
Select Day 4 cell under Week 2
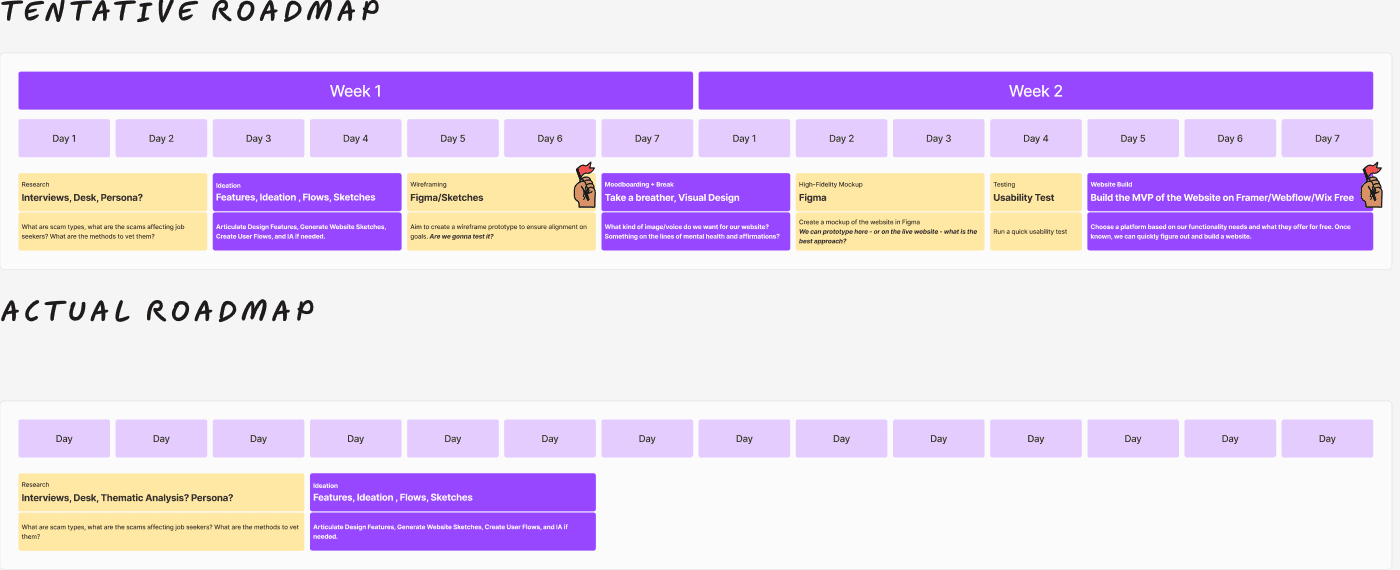[1036, 139]
